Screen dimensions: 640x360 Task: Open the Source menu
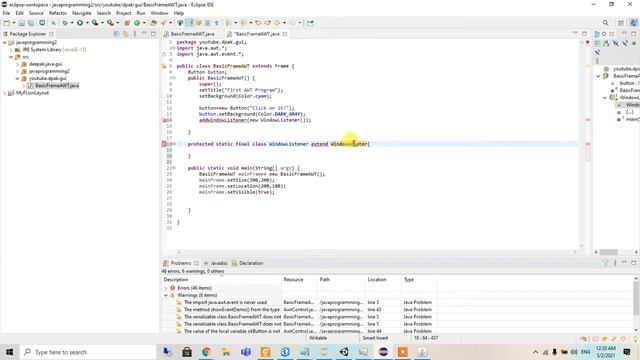36,13
